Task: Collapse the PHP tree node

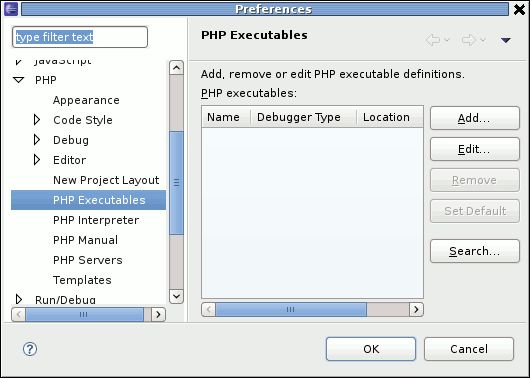Action: [19, 80]
